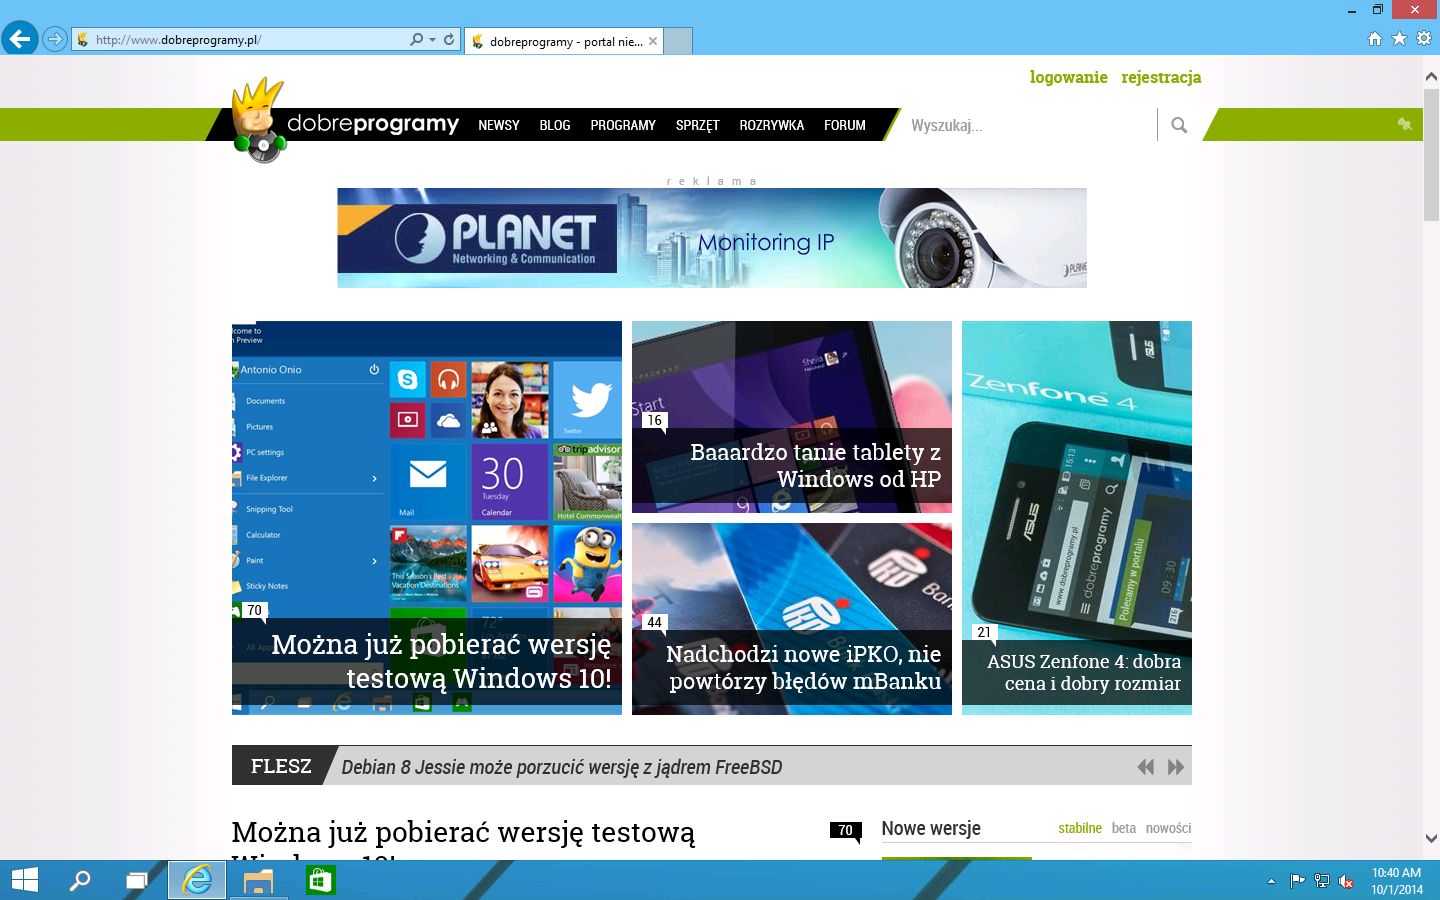Click the Debian 8 Jessie FLESZ headline
The height and width of the screenshot is (900, 1440).
[562, 767]
